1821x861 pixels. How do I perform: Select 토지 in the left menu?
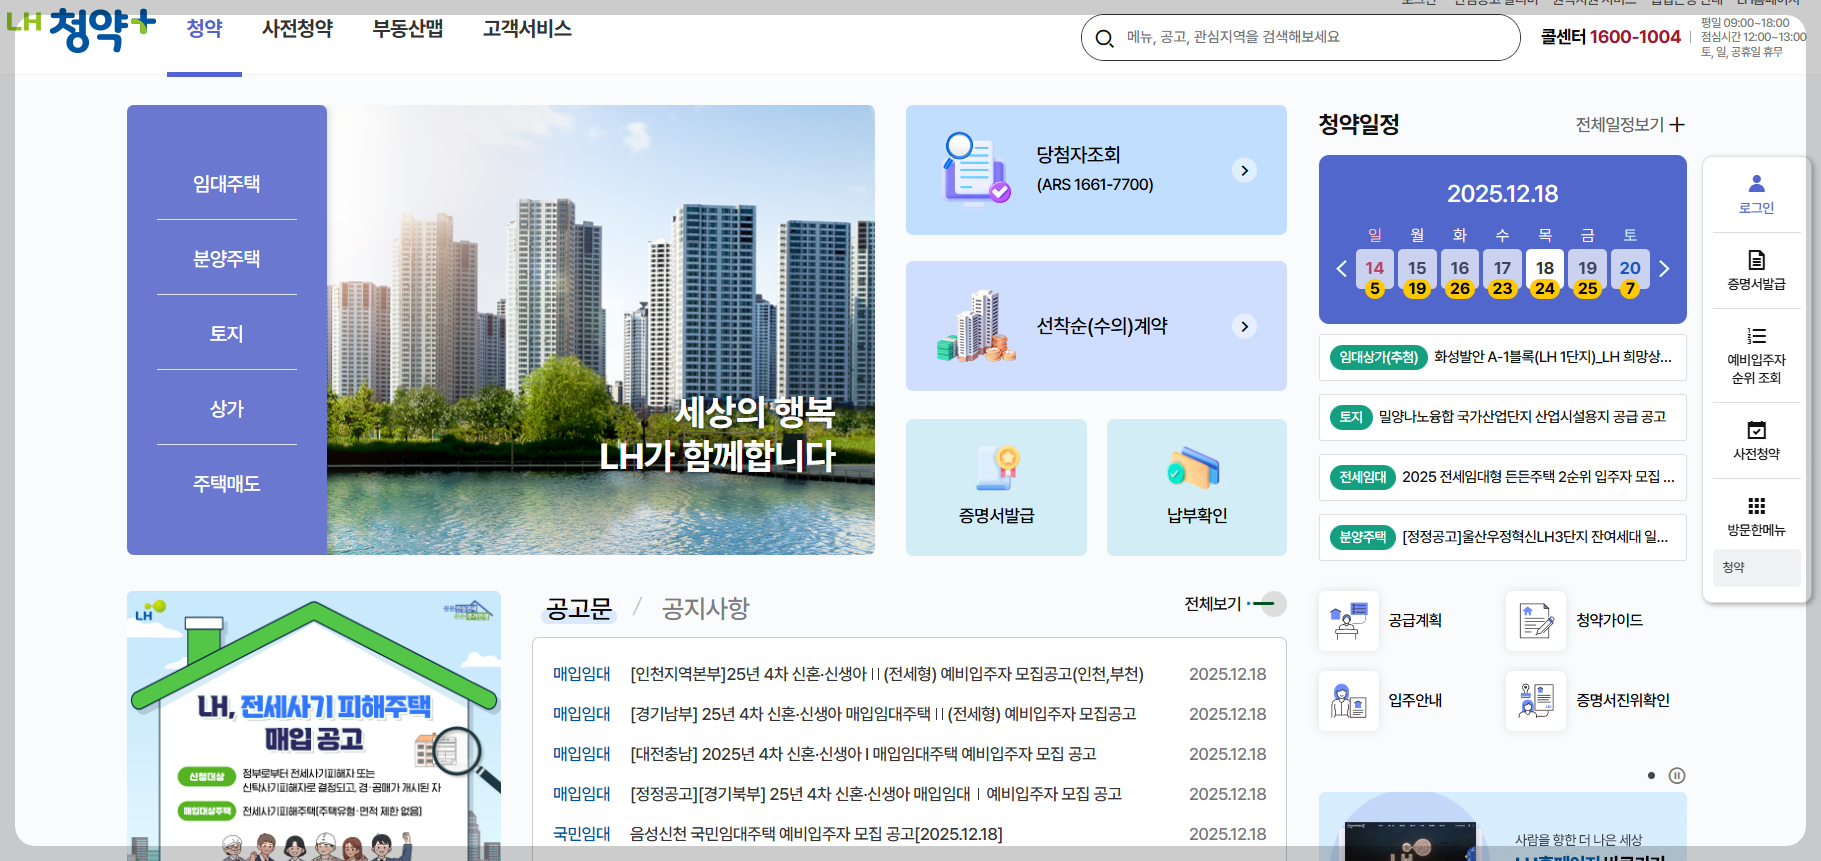point(227,333)
